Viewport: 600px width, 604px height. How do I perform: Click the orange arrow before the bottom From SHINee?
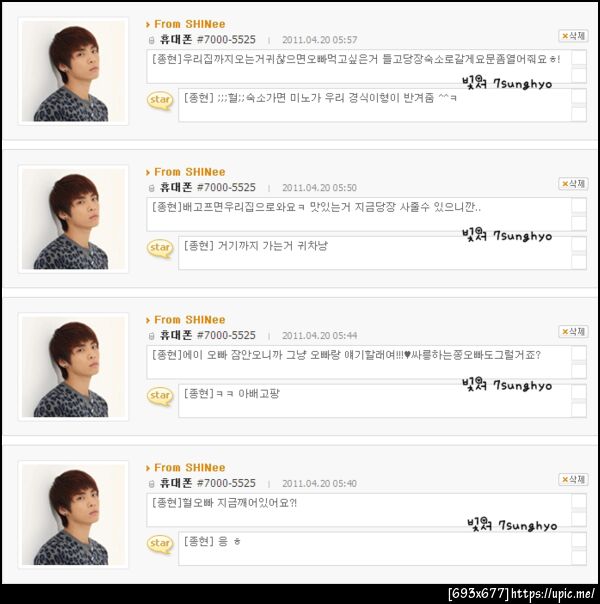[x=148, y=468]
